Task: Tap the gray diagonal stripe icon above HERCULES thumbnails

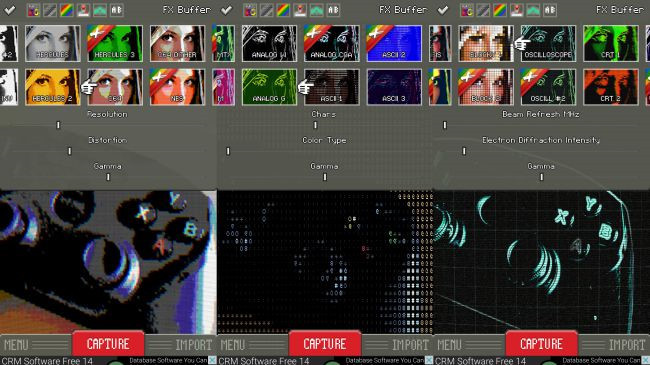Action: coord(50,10)
